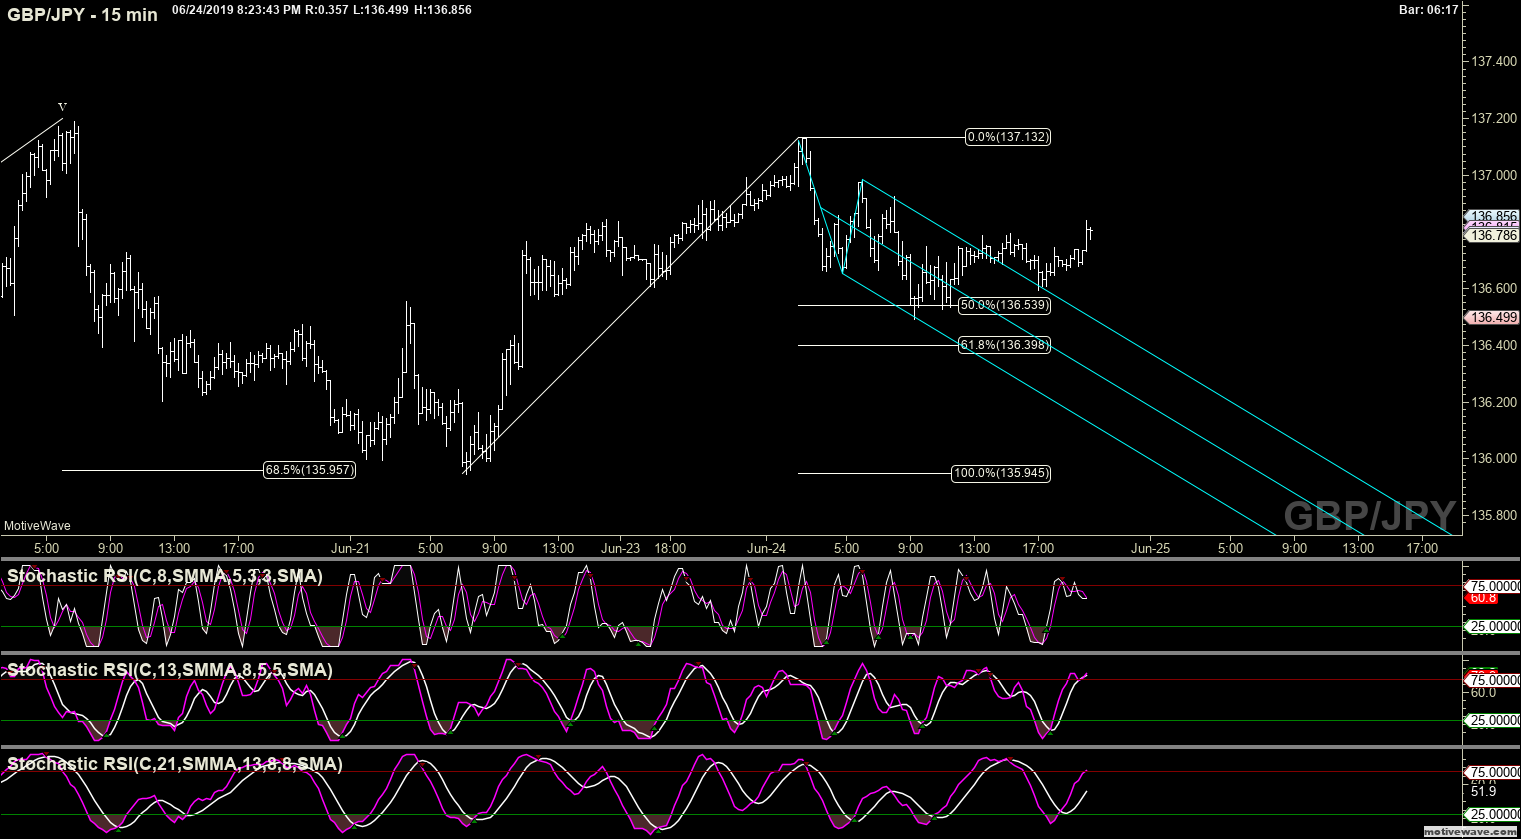This screenshot has width=1521, height=839.
Task: Click the Jun-23 date on time axis
Action: (620, 548)
